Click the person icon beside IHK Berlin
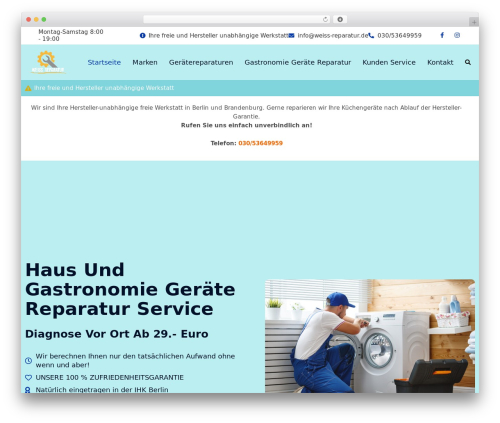 [x=28, y=390]
